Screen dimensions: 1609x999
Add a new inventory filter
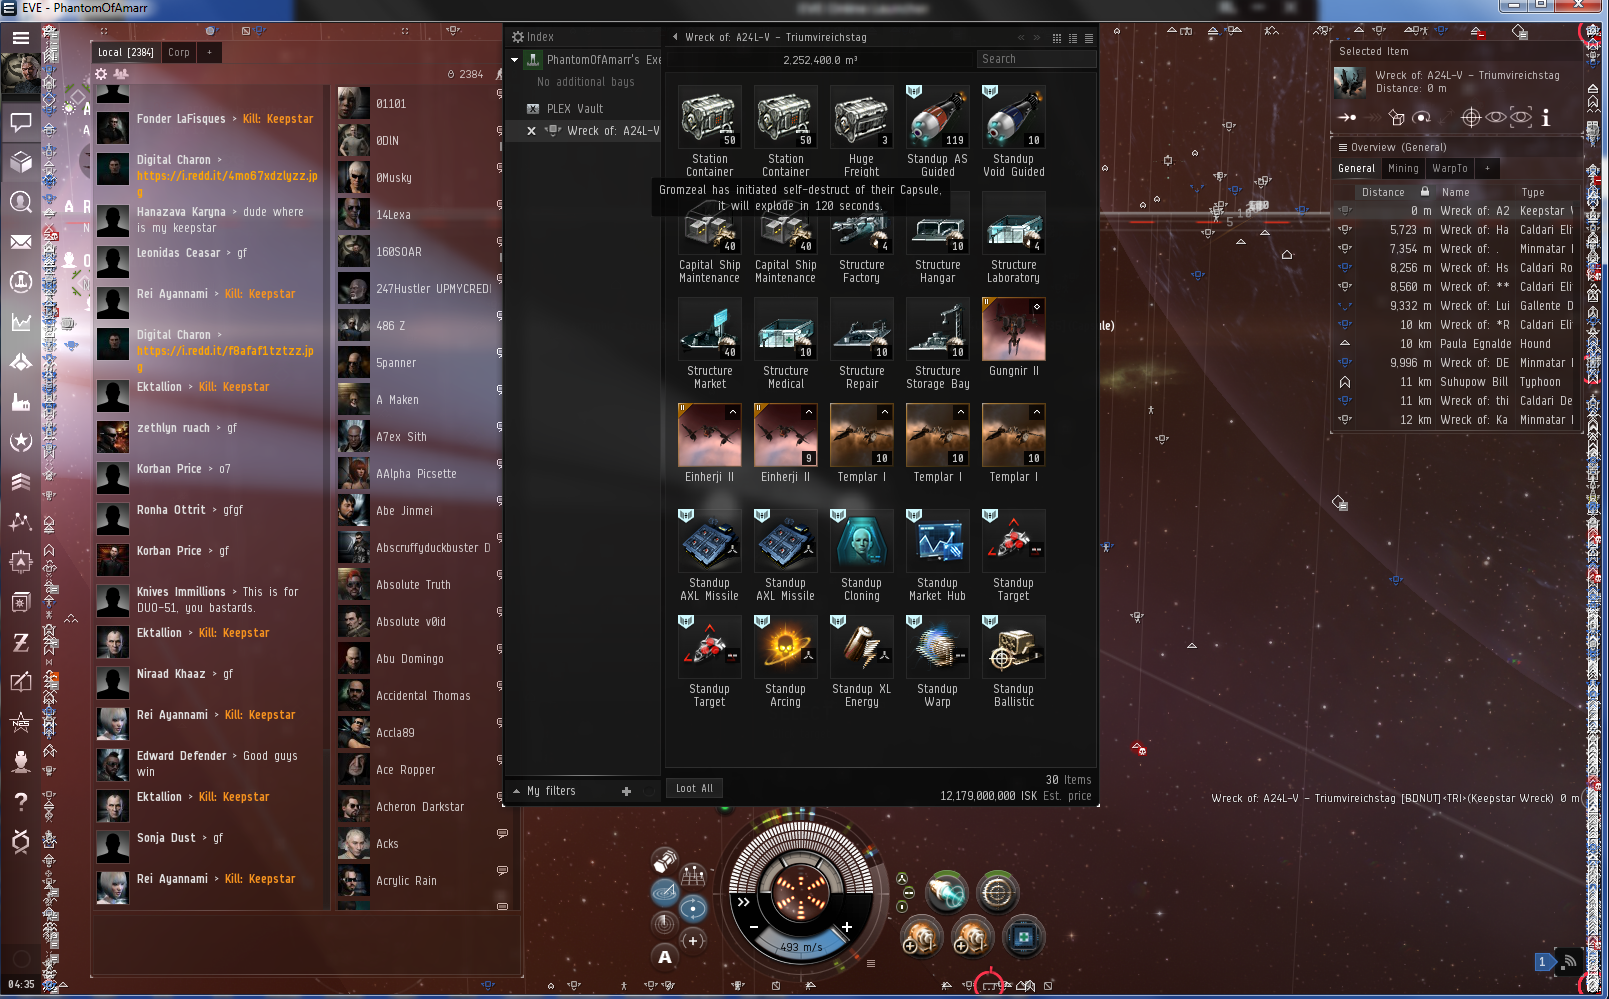626,791
